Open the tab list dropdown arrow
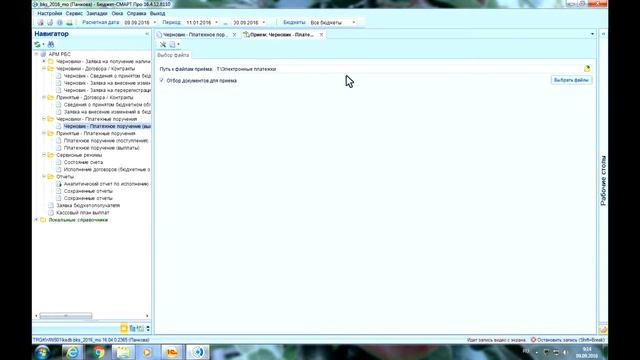 click(592, 34)
